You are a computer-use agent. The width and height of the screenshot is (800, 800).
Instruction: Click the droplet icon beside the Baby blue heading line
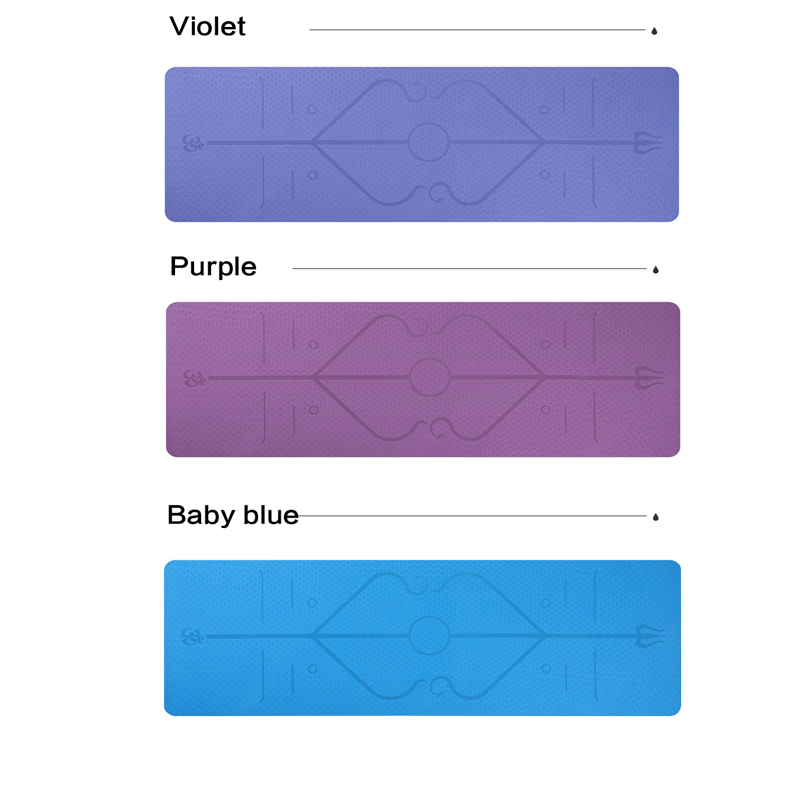[656, 517]
